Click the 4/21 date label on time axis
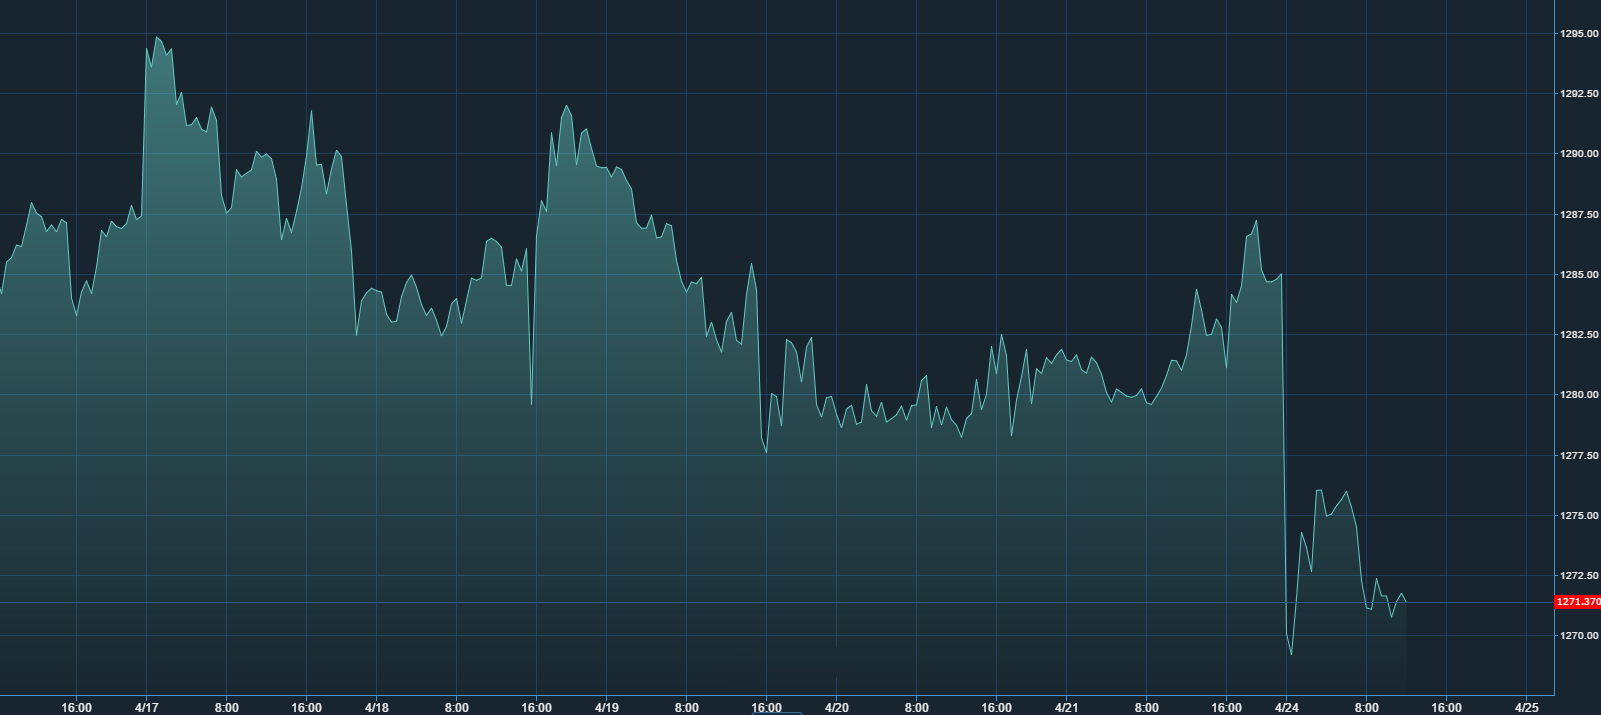The height and width of the screenshot is (715, 1601). tap(1066, 707)
